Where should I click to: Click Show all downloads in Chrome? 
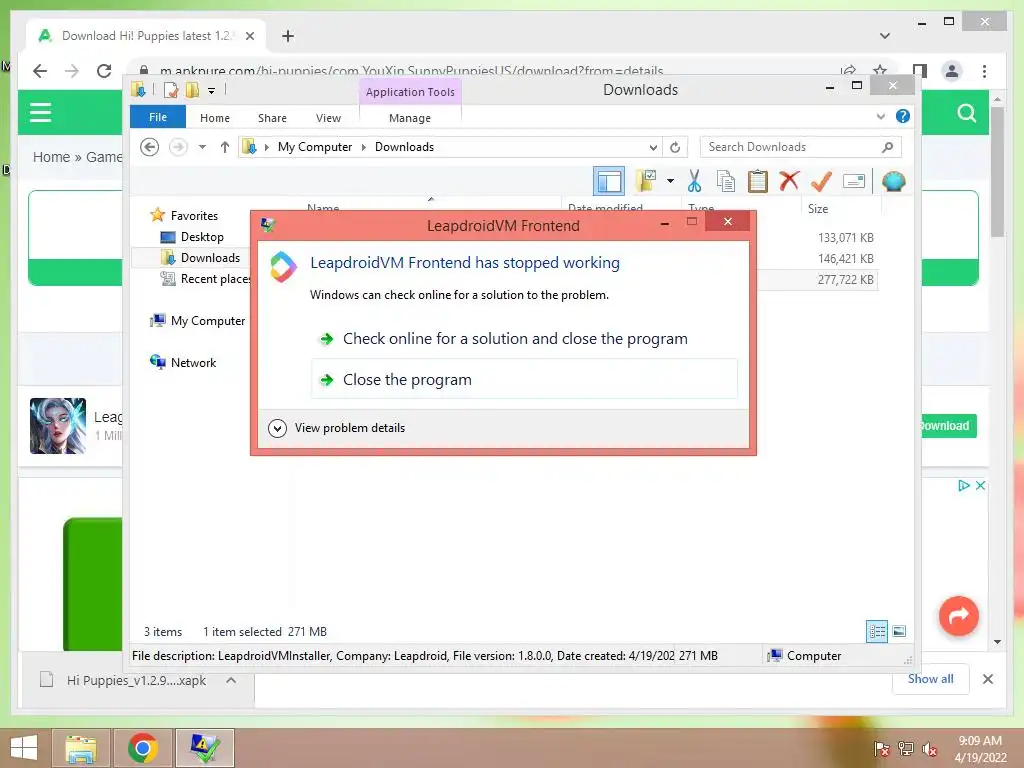[x=931, y=679]
